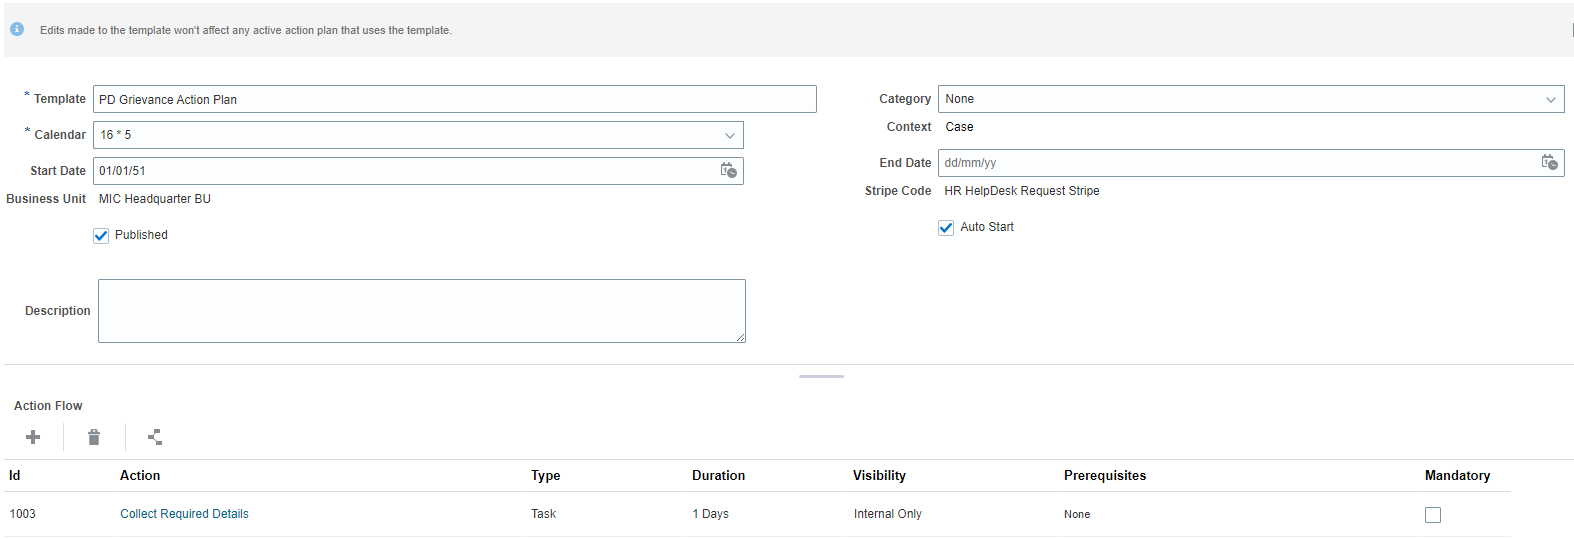1574x539 pixels.
Task: Uncheck the Published checkbox
Action: coord(101,236)
